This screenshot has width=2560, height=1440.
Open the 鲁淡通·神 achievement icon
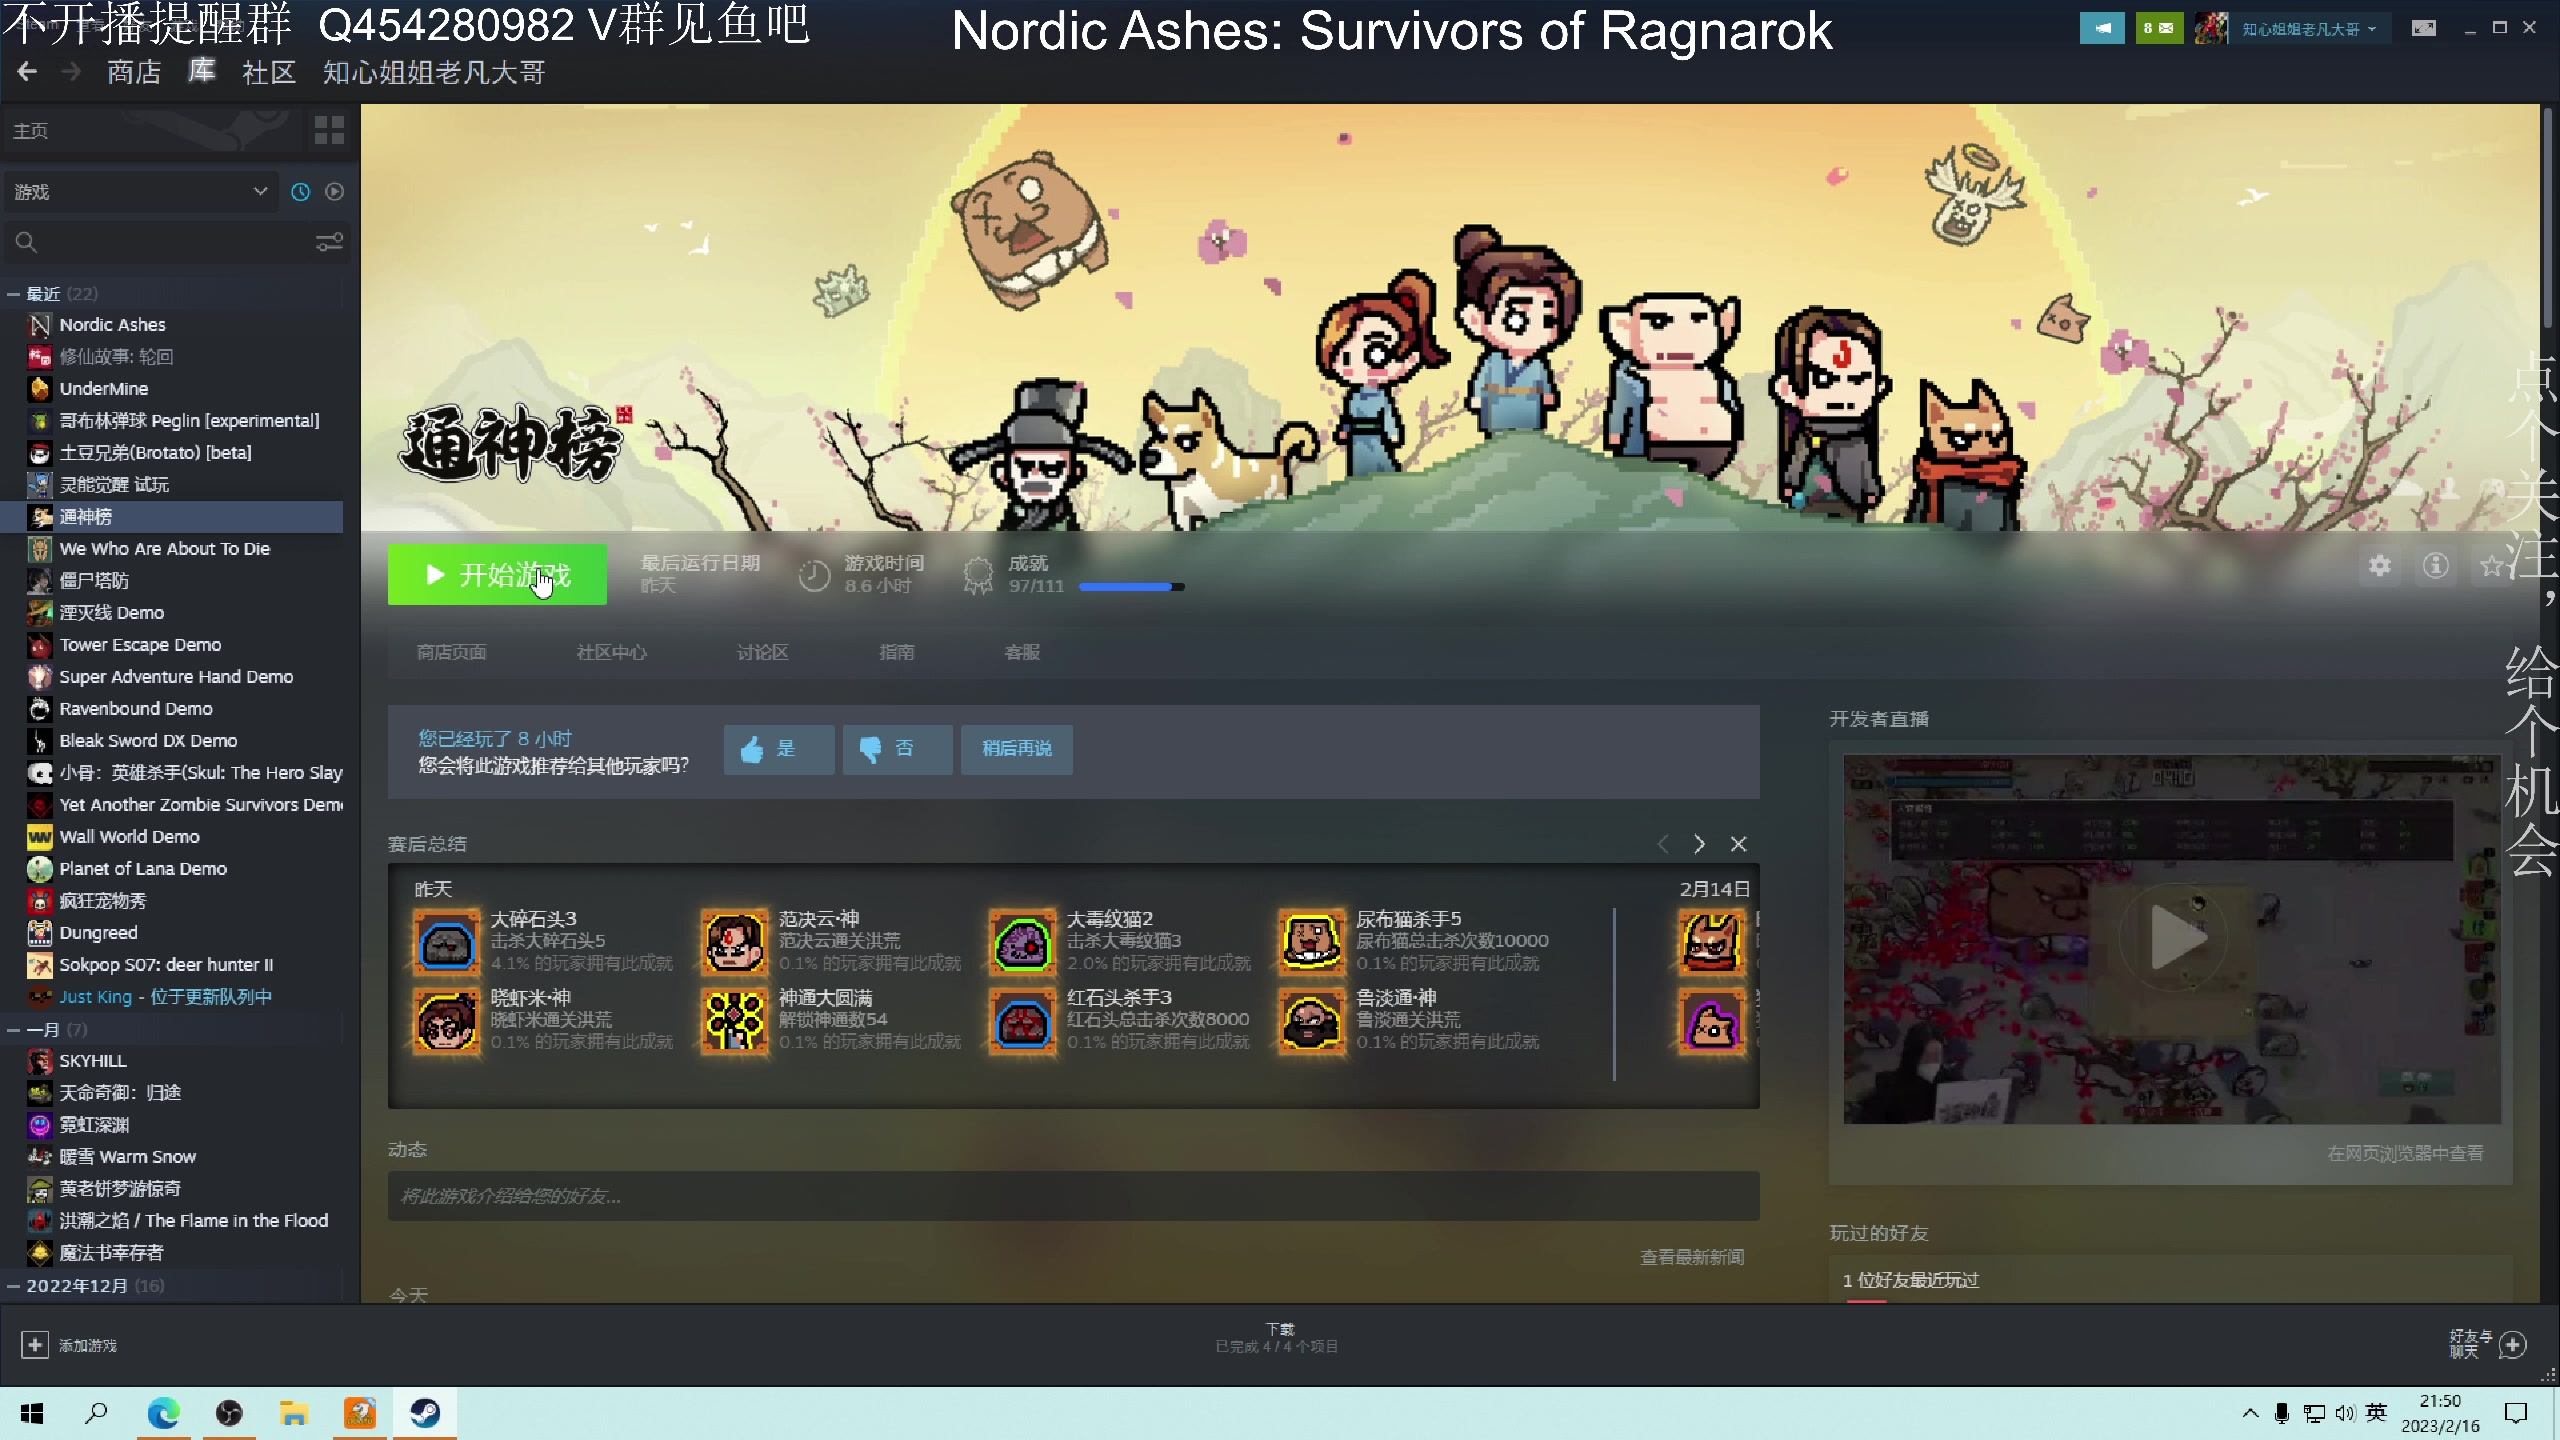click(x=1311, y=1021)
